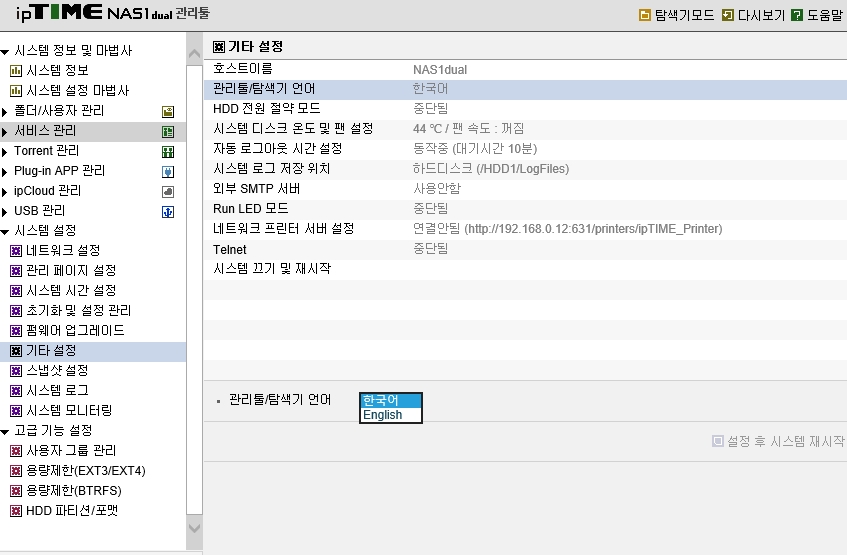
Task: Choose English in the language dropdown list
Action: click(x=391, y=415)
